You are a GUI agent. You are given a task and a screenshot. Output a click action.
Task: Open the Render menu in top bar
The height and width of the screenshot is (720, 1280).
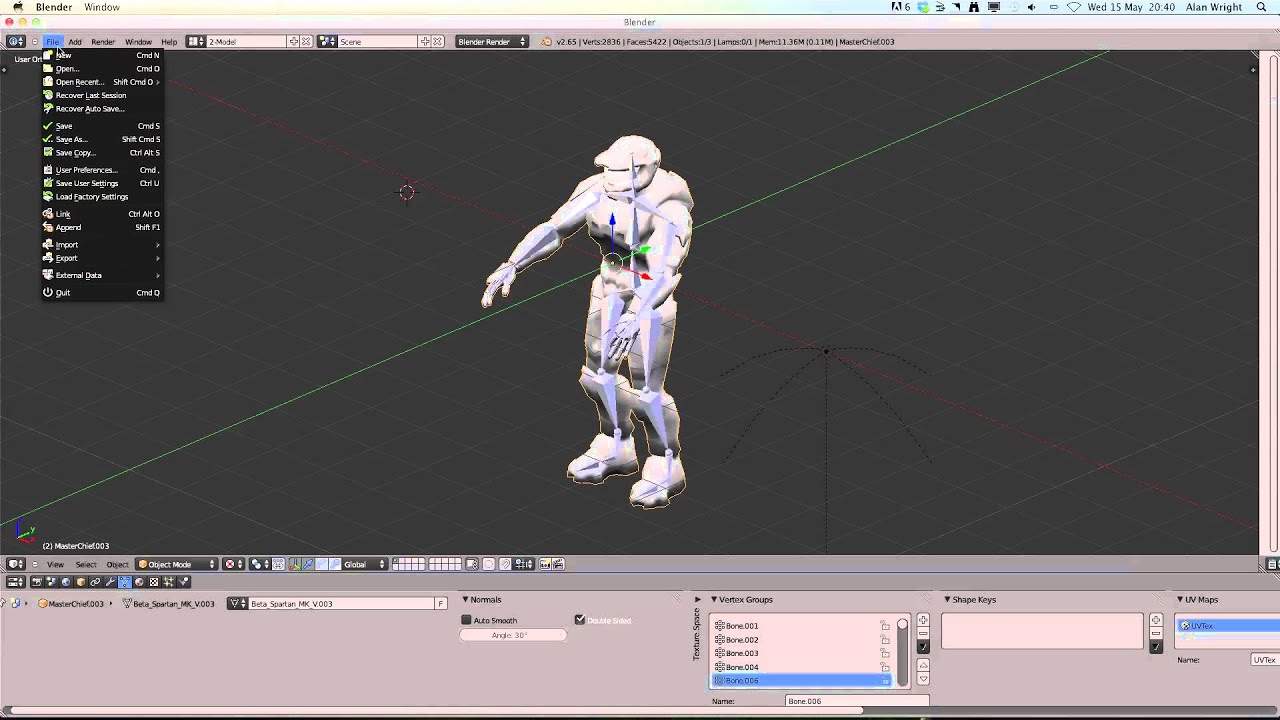(103, 42)
